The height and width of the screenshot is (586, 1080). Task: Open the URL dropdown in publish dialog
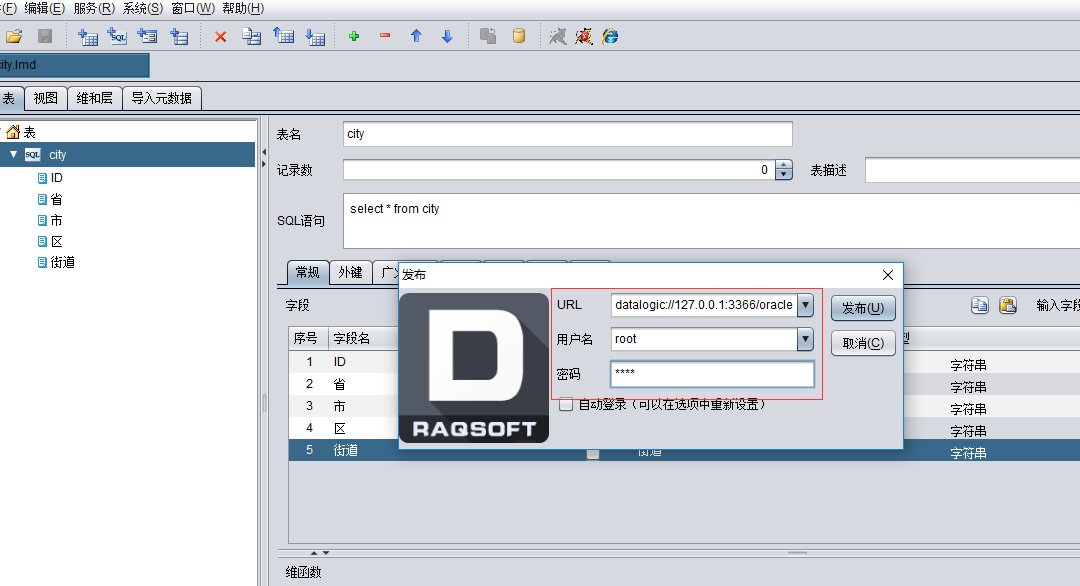tap(805, 305)
